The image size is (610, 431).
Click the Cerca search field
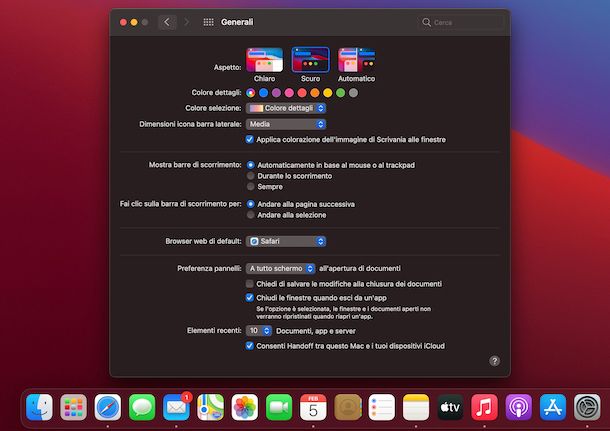(461, 22)
